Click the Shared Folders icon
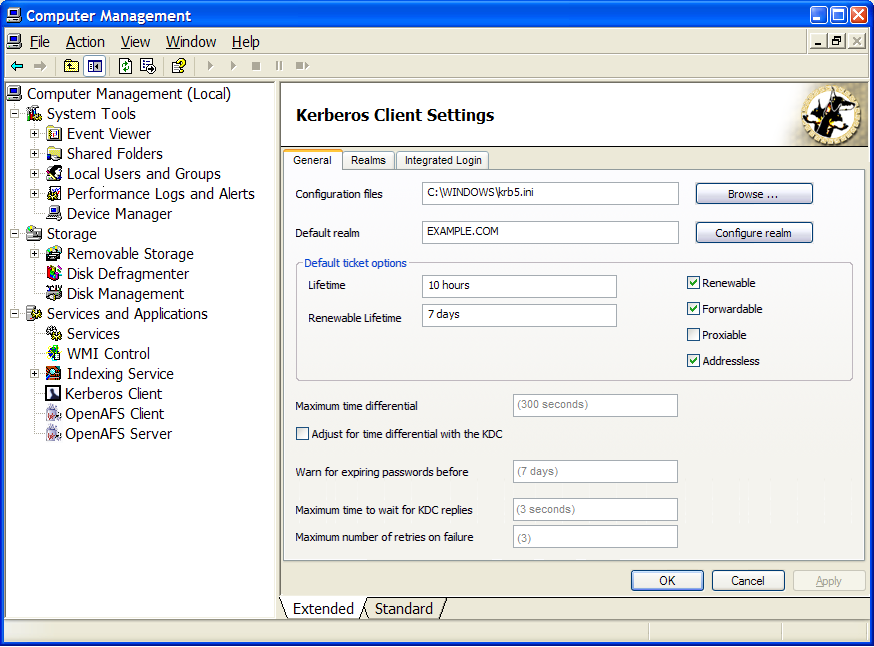The height and width of the screenshot is (647, 874). click(x=54, y=153)
